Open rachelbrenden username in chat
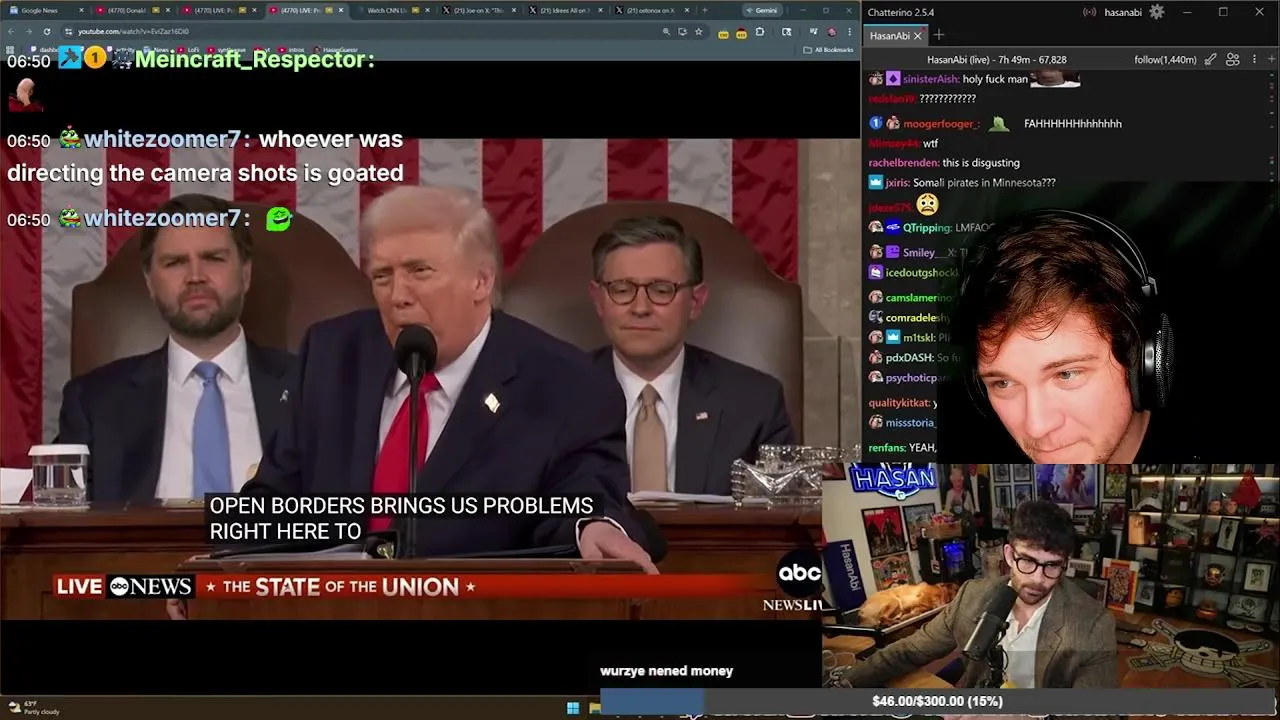Image resolution: width=1280 pixels, height=720 pixels. [904, 163]
